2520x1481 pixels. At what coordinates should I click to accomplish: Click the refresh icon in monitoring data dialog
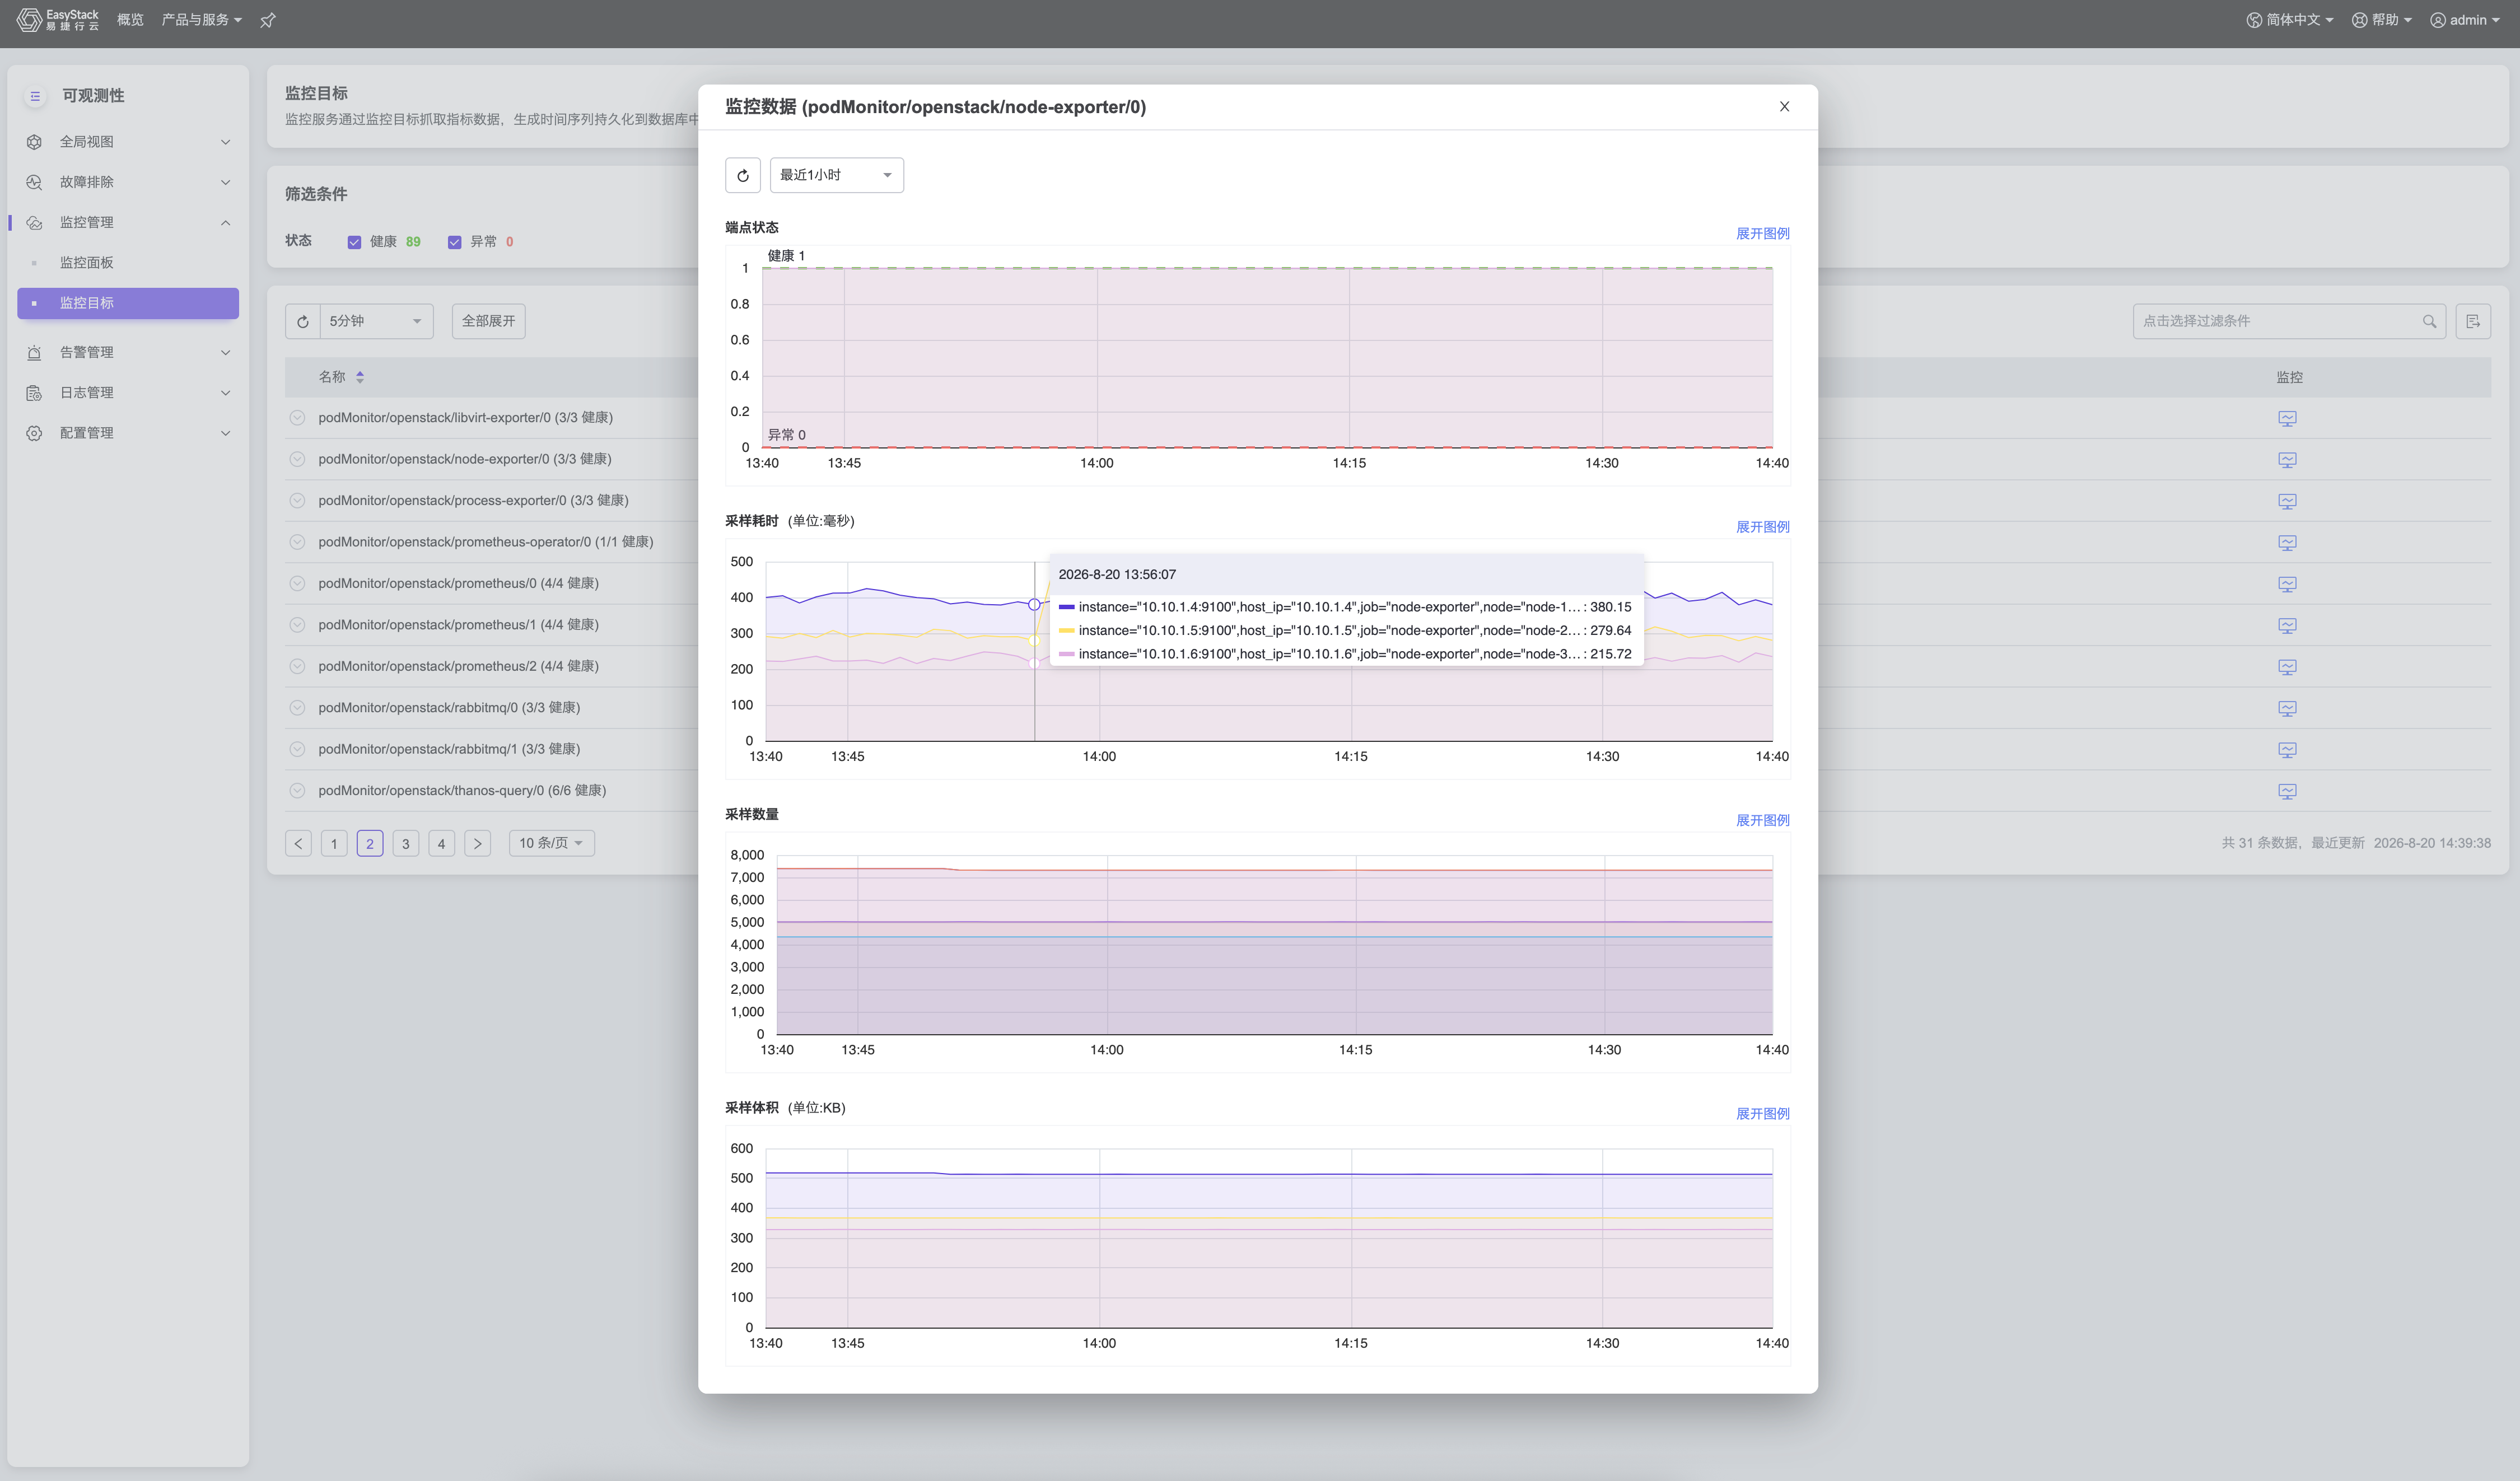(742, 175)
